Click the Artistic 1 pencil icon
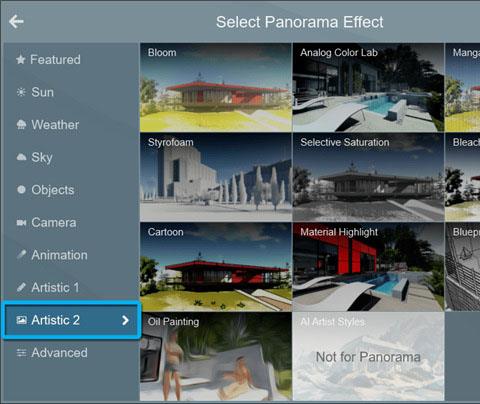 (x=21, y=287)
